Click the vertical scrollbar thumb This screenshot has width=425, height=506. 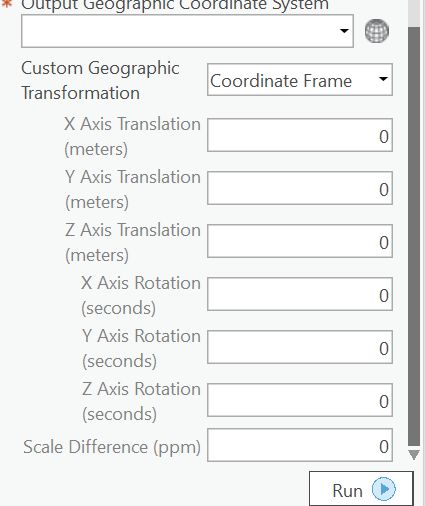click(414, 237)
